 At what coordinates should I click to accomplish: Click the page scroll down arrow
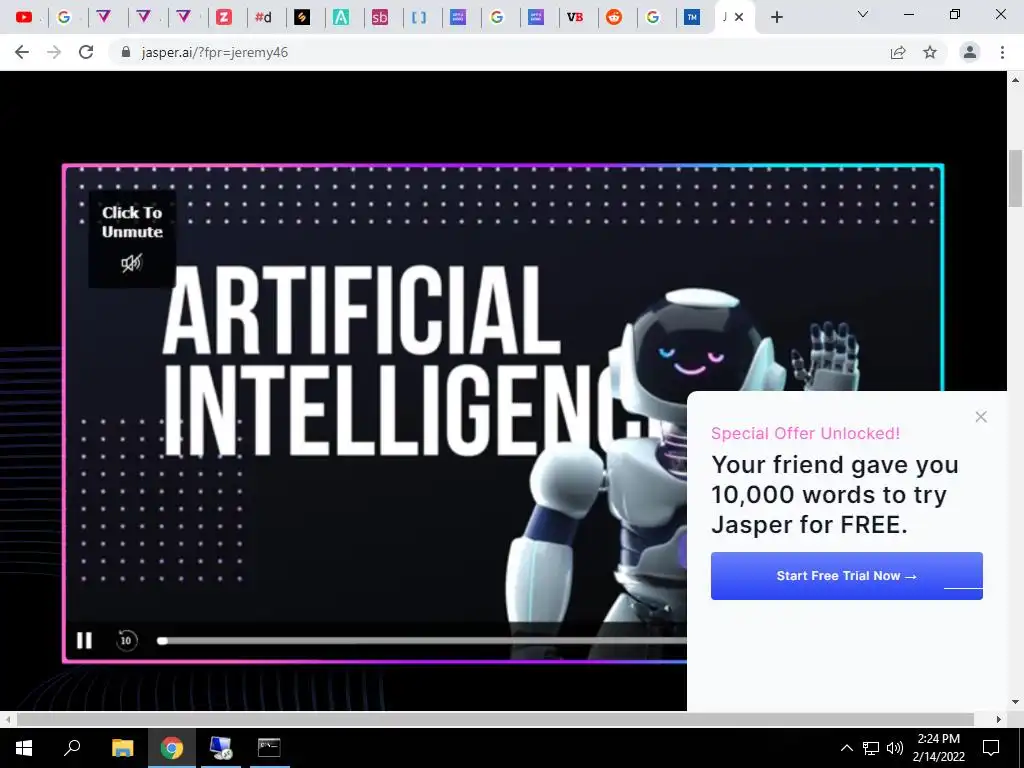point(1015,703)
